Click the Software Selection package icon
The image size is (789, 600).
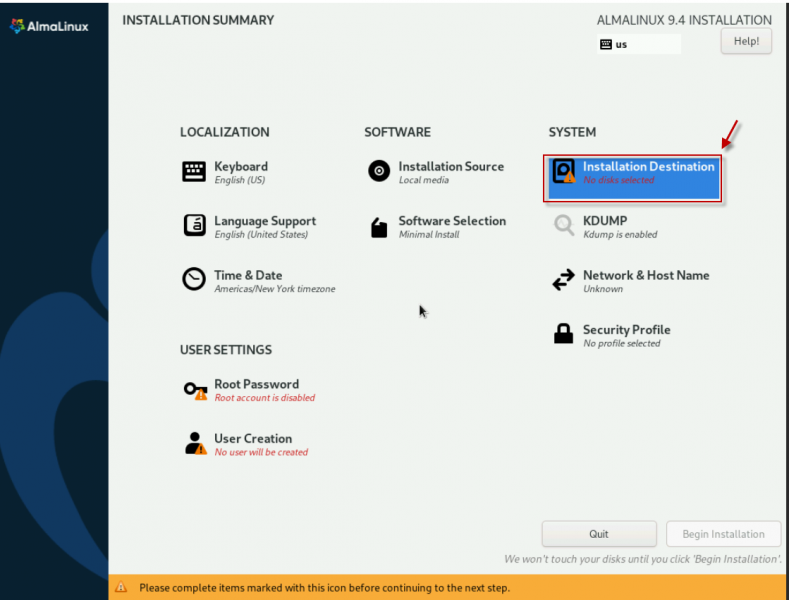coord(379,228)
